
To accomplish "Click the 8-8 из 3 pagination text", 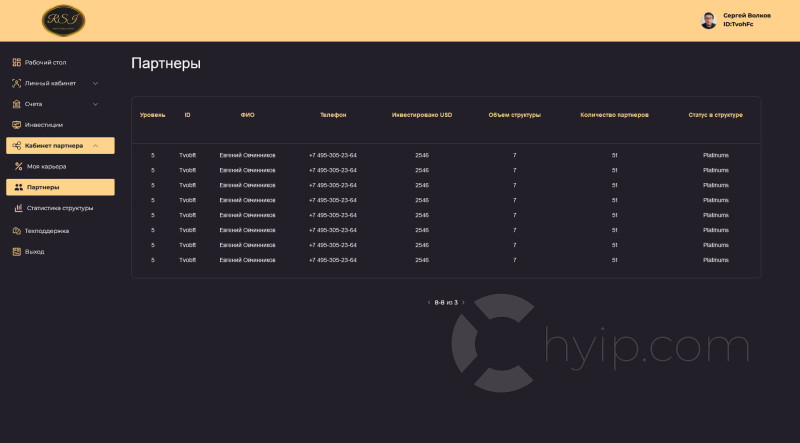I will 446,303.
